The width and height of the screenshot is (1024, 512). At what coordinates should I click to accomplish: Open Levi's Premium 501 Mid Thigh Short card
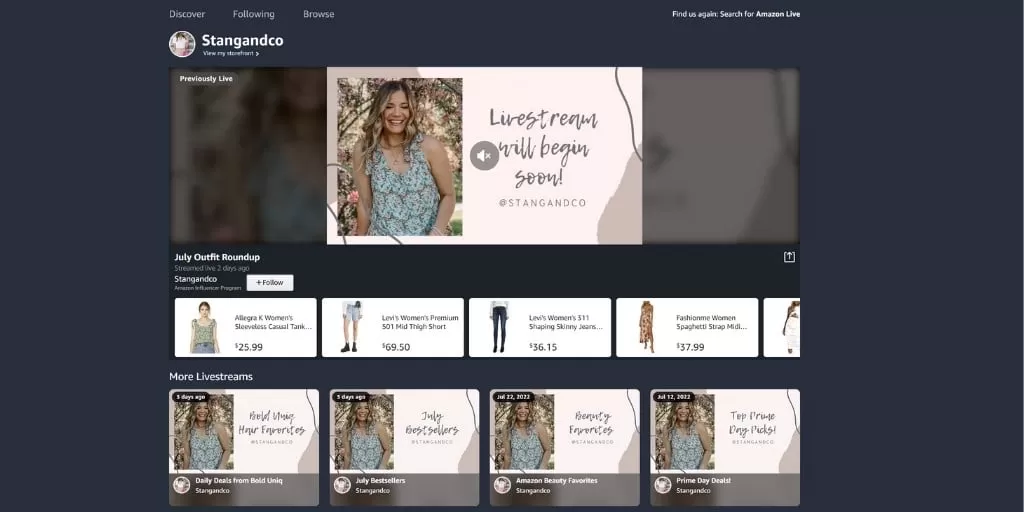click(x=392, y=327)
